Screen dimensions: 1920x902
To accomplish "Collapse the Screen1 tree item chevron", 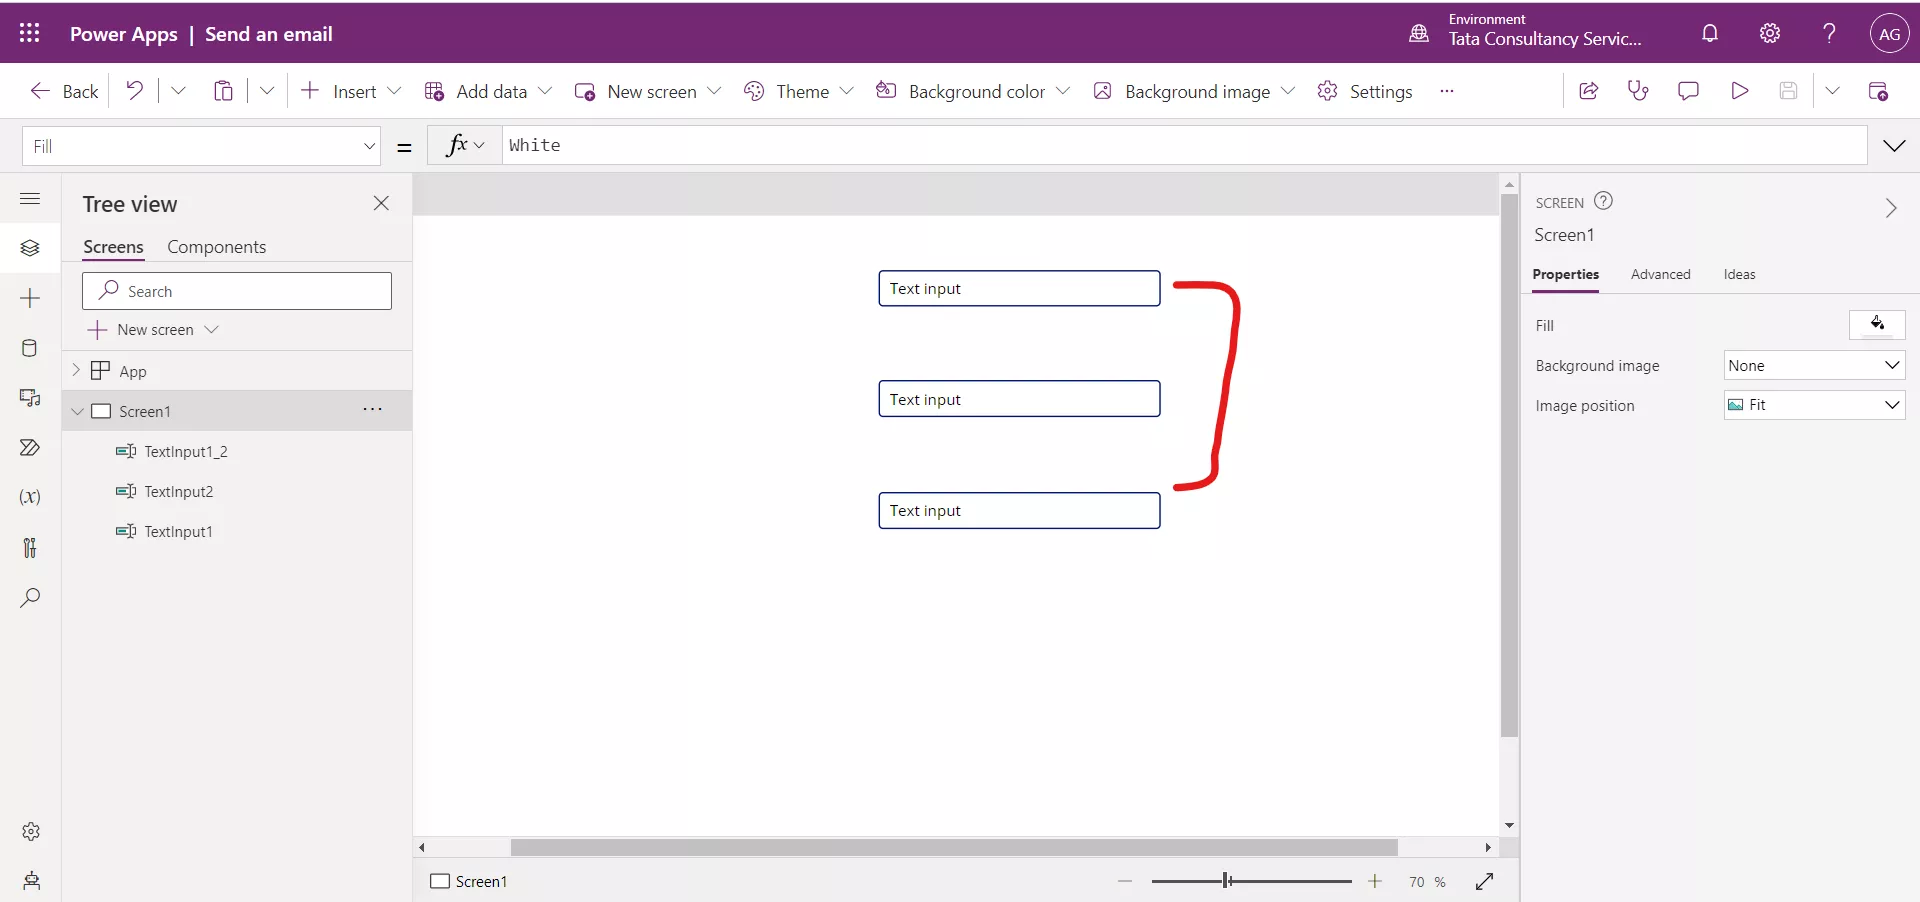I will point(77,410).
